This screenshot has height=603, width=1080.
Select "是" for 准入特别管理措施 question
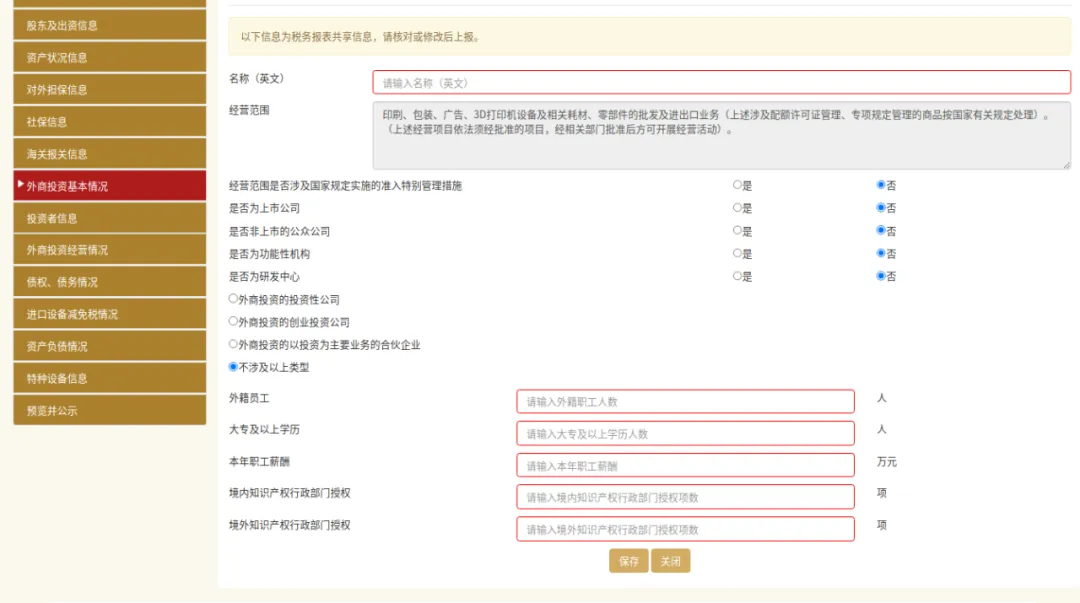coord(737,186)
